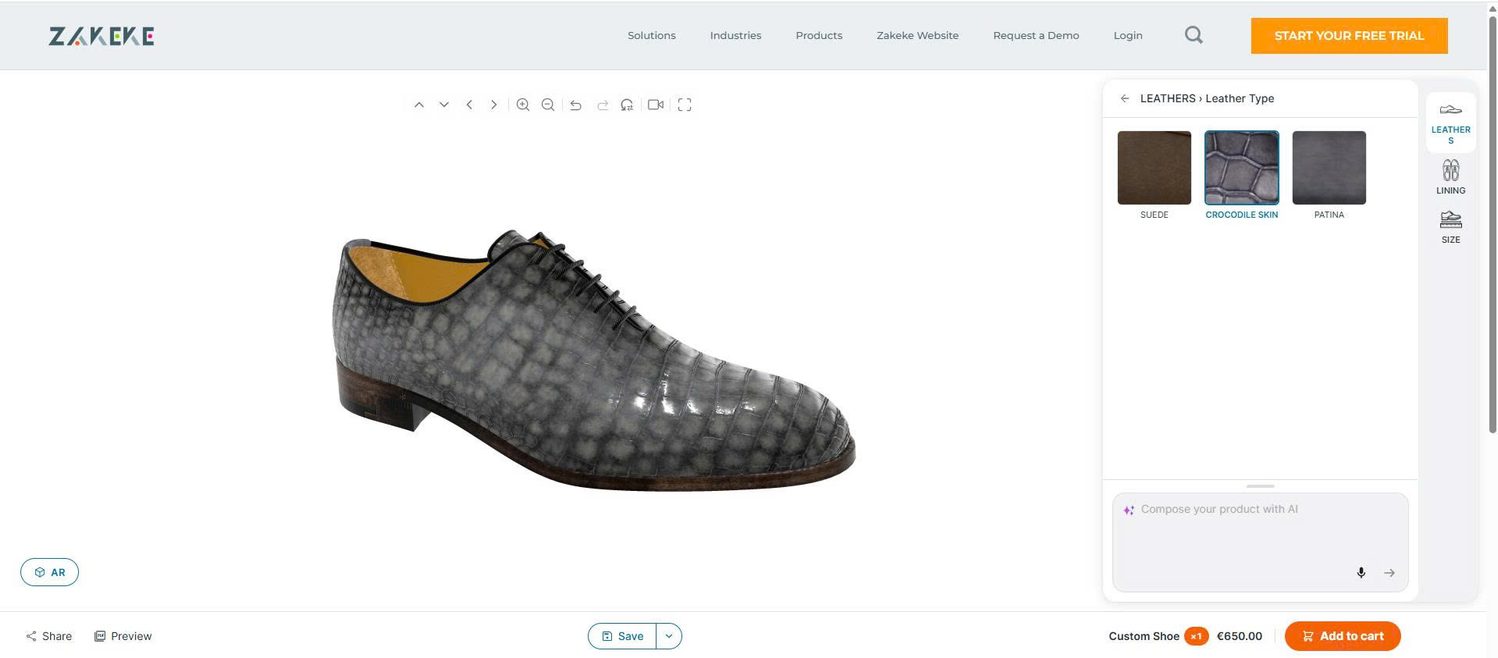1498x658 pixels.
Task: Open the Products menu
Action: pos(819,36)
